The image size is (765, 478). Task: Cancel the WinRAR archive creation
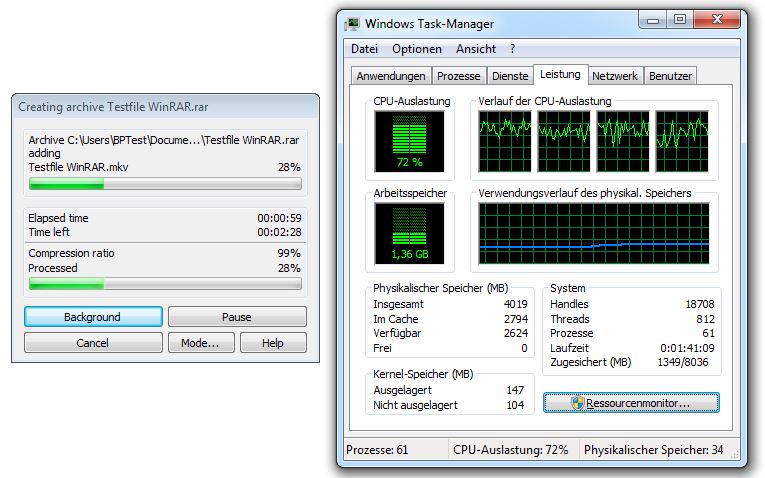[x=93, y=343]
